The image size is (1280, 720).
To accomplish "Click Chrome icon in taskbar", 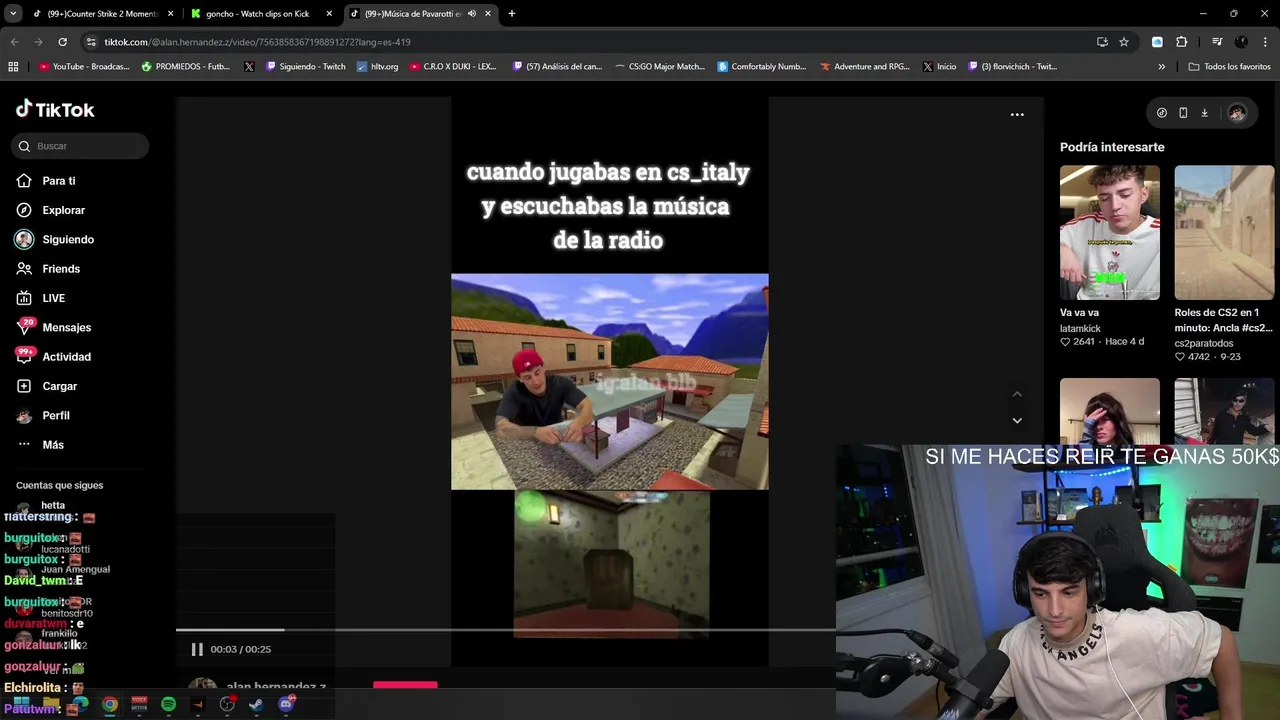I will (109, 705).
